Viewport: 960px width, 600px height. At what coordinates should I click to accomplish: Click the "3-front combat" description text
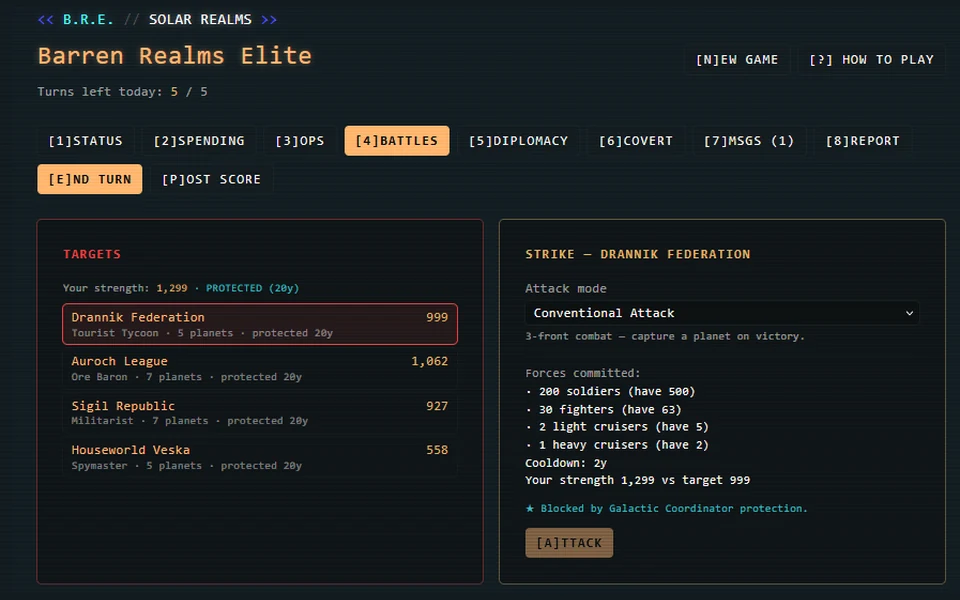point(665,336)
